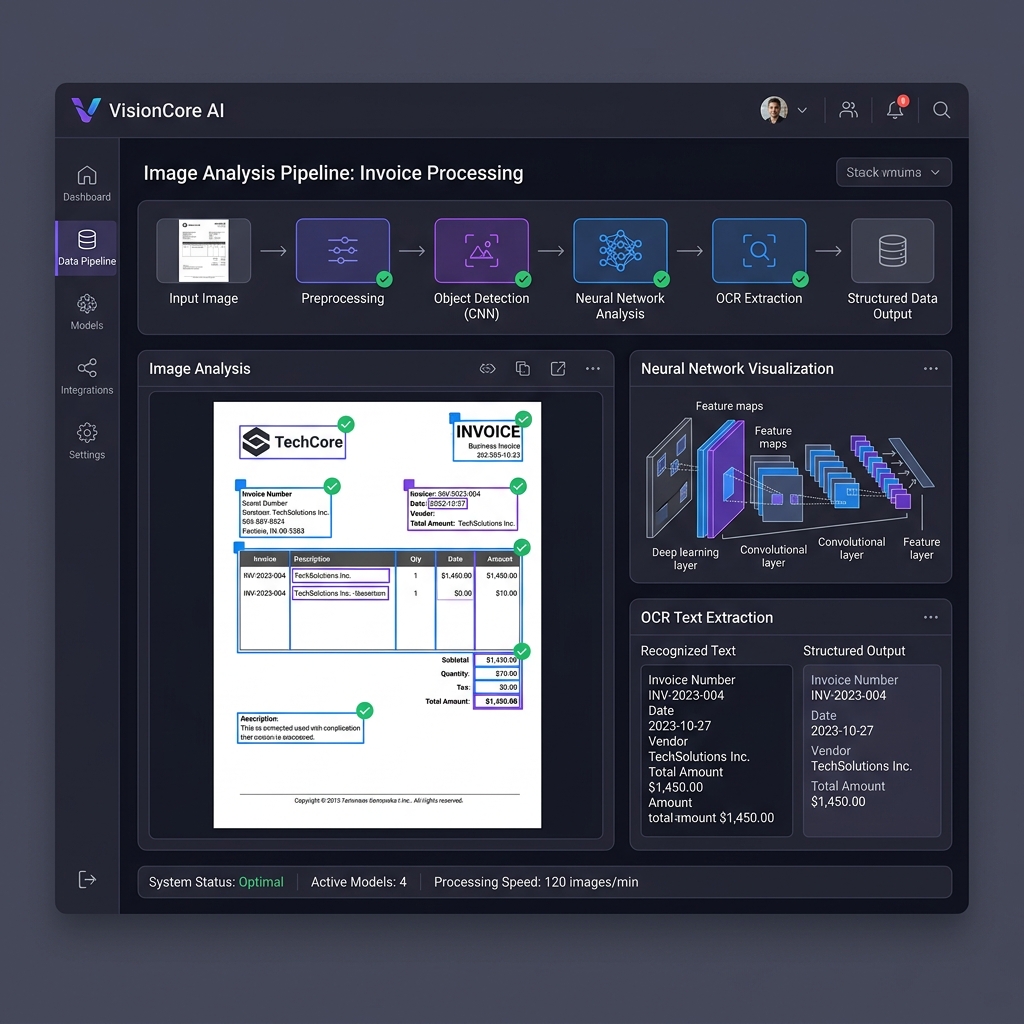The width and height of the screenshot is (1024, 1024).
Task: Click the link icon in Image Analysis
Action: tap(487, 369)
